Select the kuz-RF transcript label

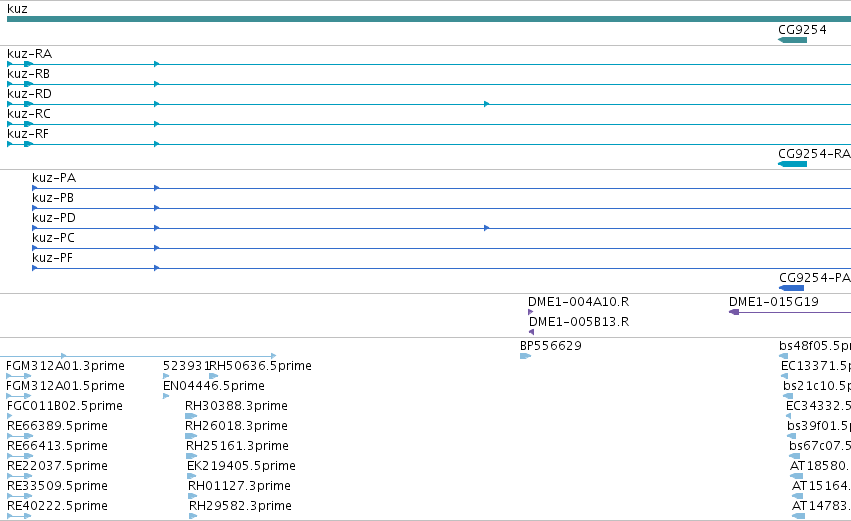tap(28, 134)
